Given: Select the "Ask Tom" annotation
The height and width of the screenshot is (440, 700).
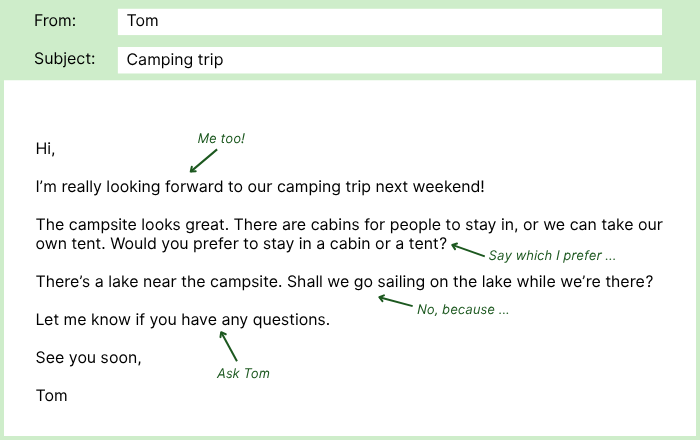Looking at the screenshot, I should pyautogui.click(x=243, y=373).
